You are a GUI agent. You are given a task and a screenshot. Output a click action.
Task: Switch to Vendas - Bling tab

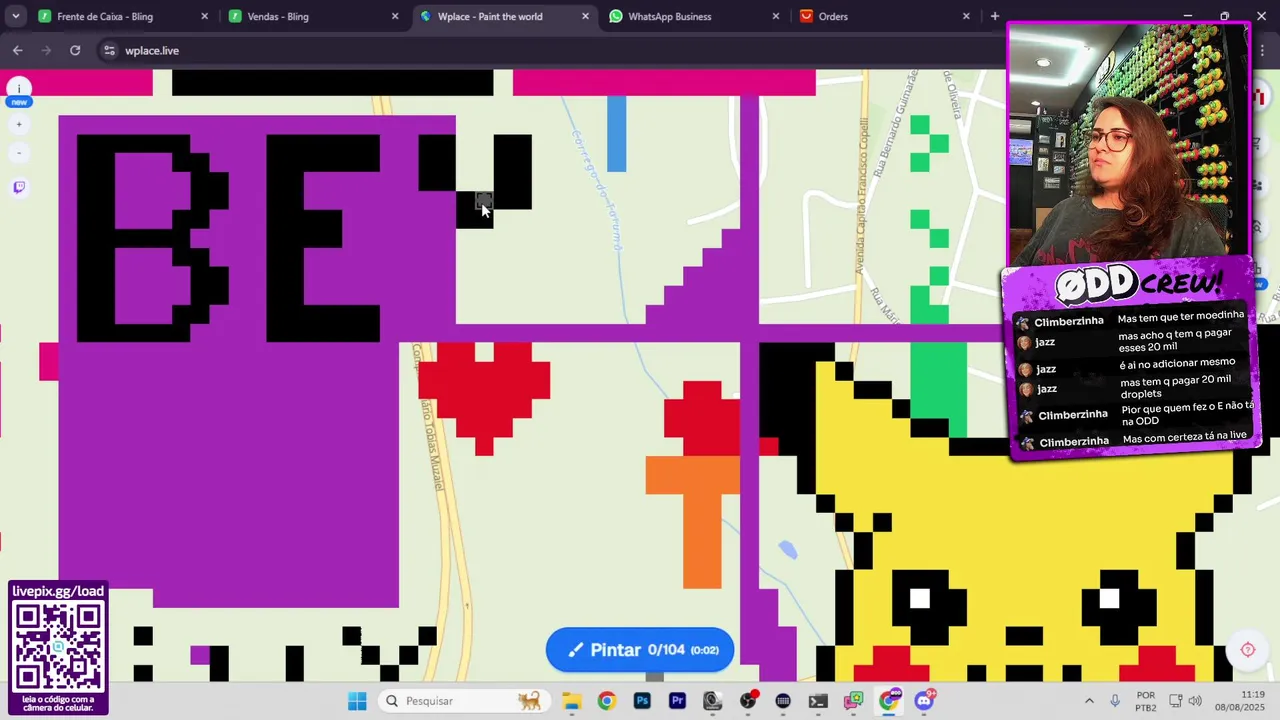pos(313,16)
